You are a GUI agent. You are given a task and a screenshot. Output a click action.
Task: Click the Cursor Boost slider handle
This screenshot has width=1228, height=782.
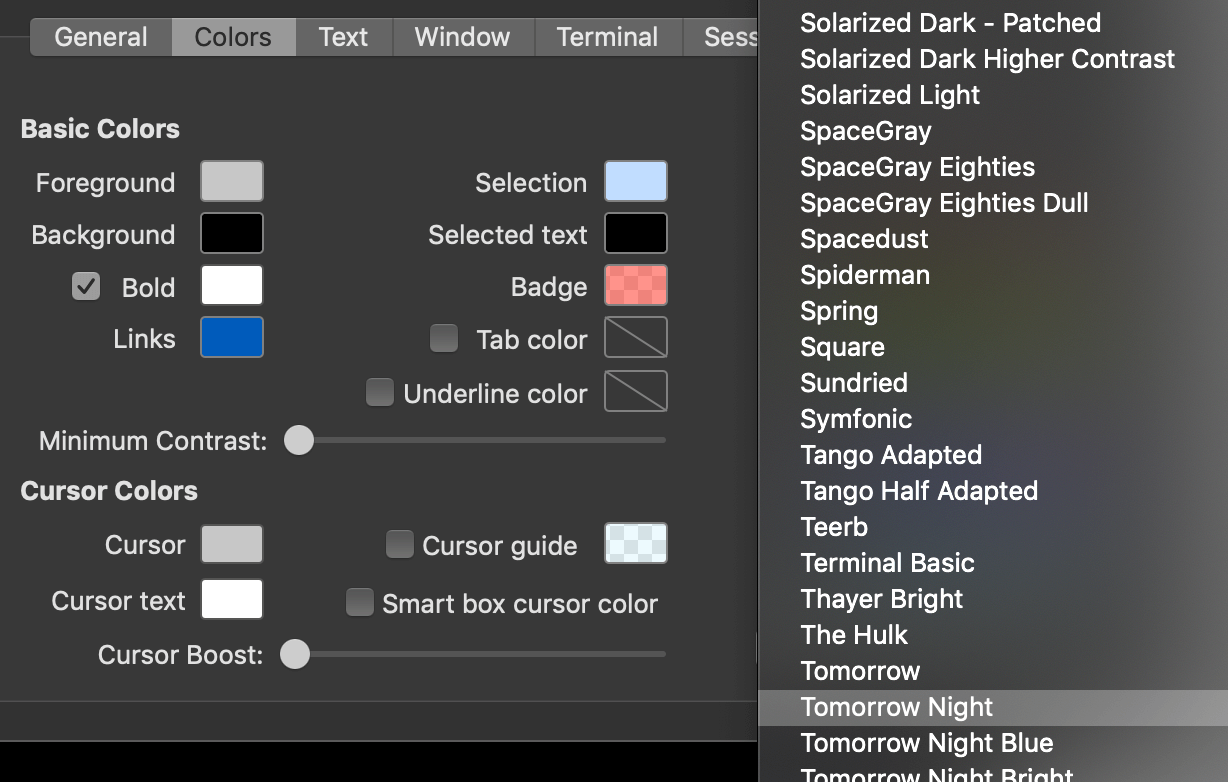[x=295, y=654]
